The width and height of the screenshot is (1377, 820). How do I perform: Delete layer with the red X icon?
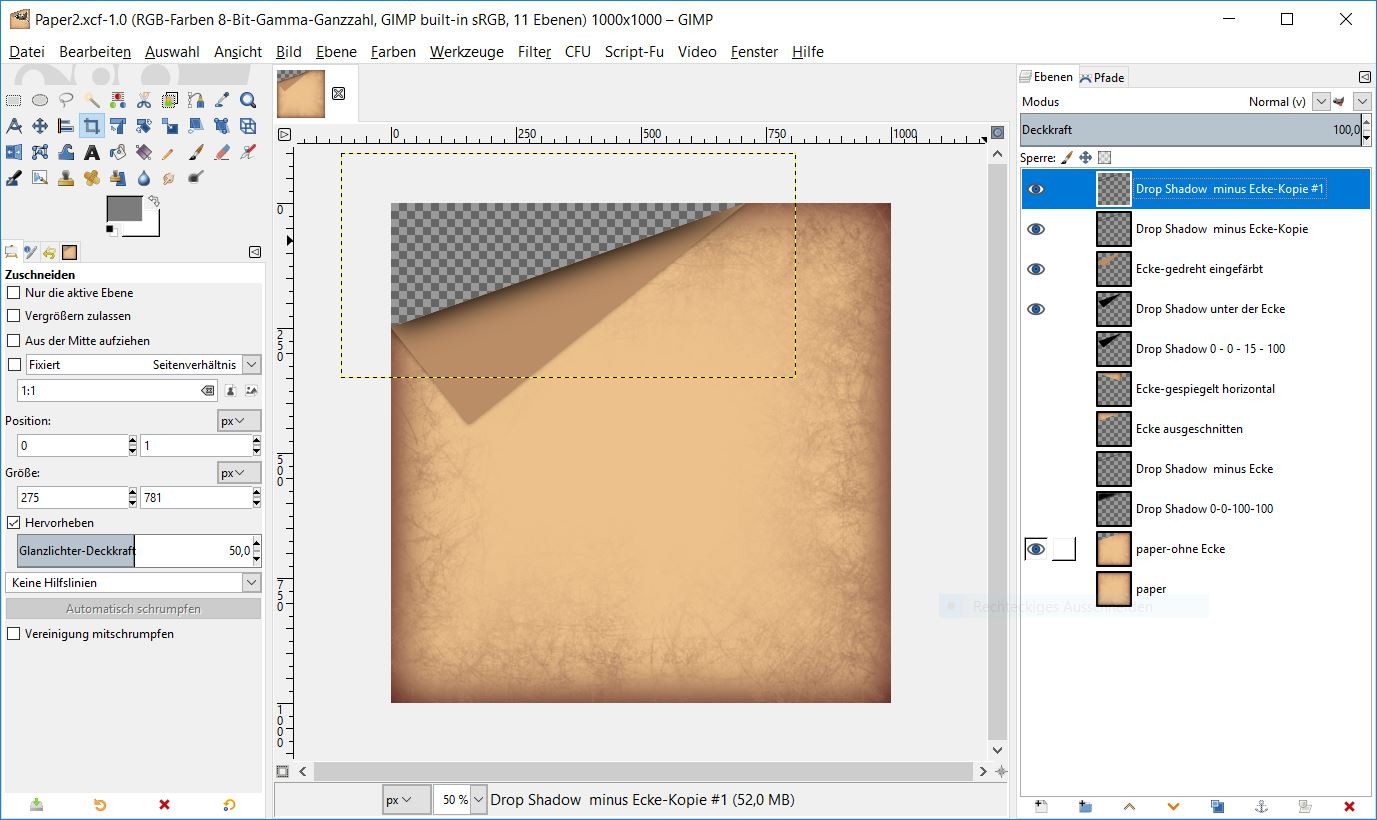pos(1349,806)
